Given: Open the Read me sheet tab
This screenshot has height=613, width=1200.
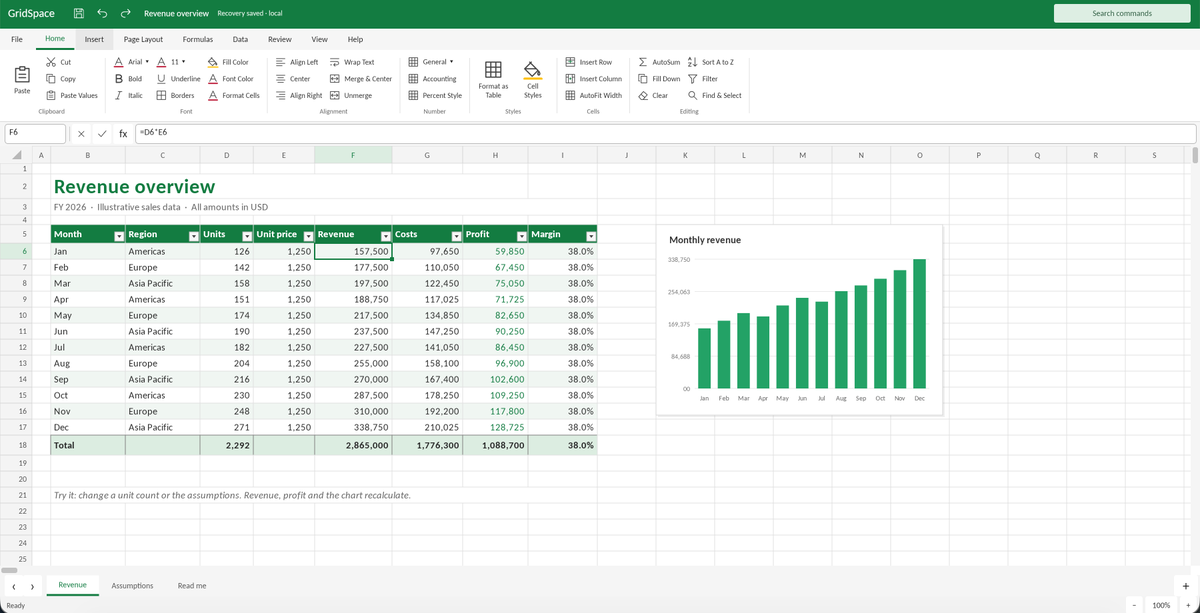Looking at the screenshot, I should pos(192,585).
